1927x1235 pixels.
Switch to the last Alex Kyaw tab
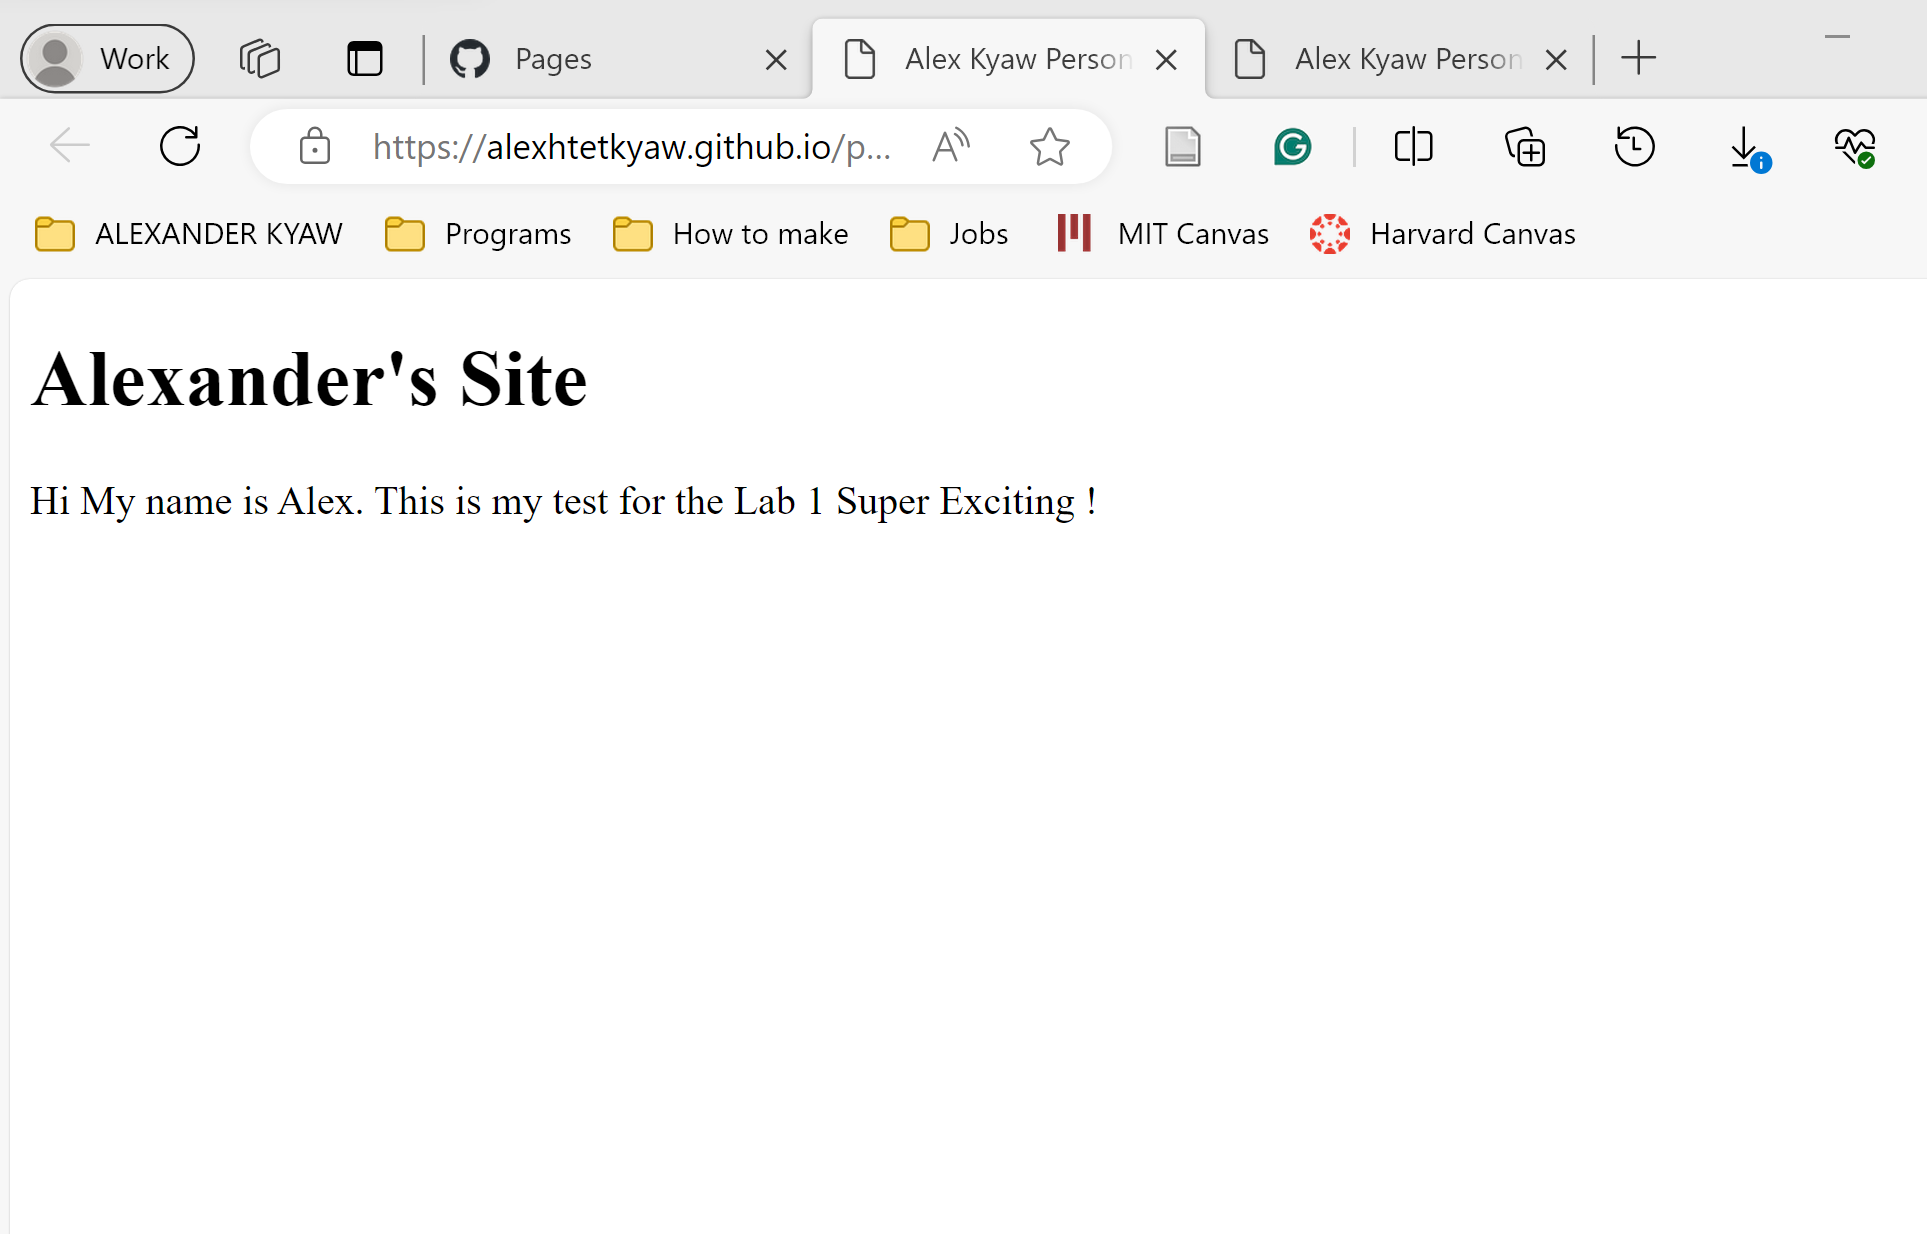(x=1390, y=59)
